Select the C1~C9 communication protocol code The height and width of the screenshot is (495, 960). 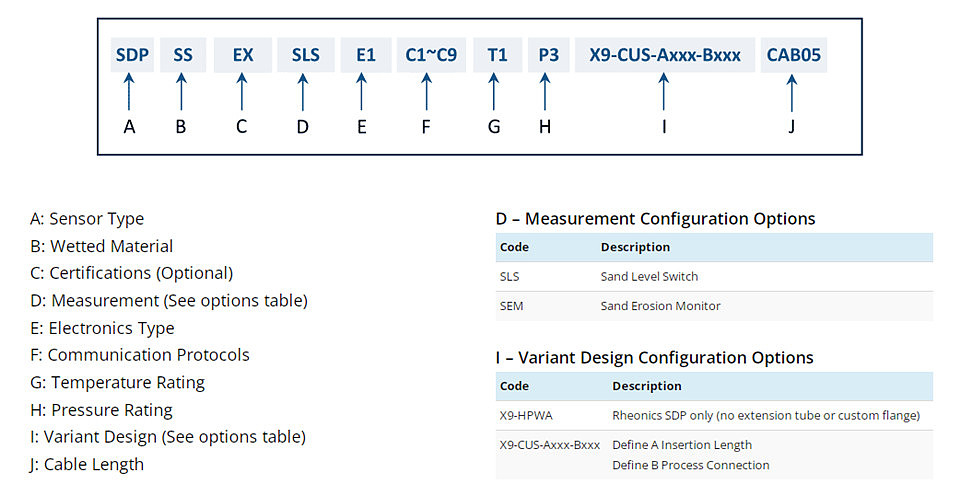(x=431, y=55)
